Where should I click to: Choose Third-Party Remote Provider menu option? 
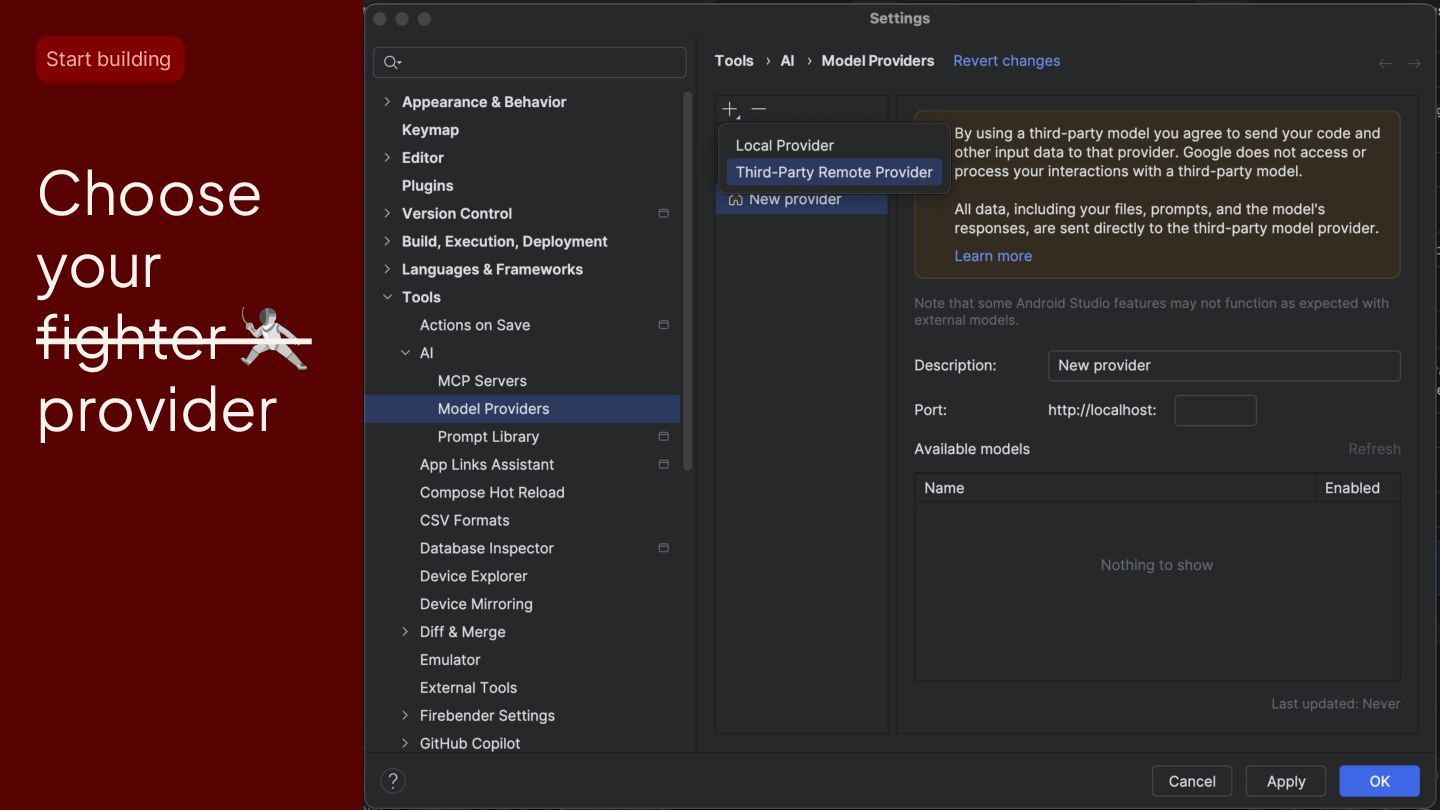(x=834, y=172)
